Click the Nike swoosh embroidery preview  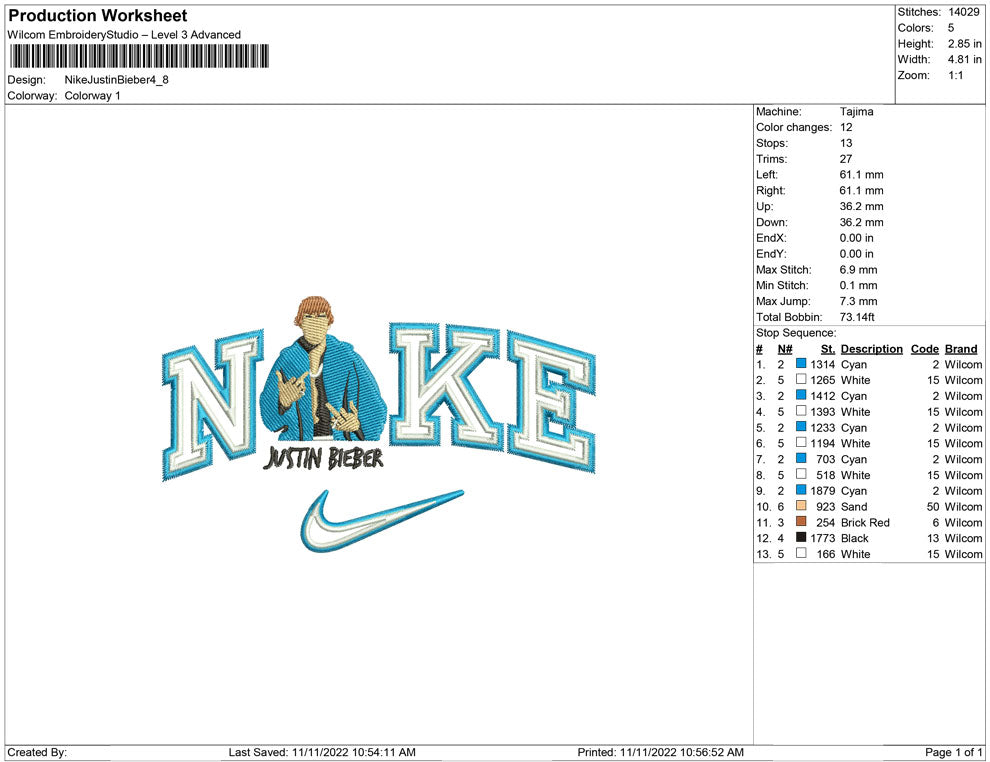coord(382,519)
